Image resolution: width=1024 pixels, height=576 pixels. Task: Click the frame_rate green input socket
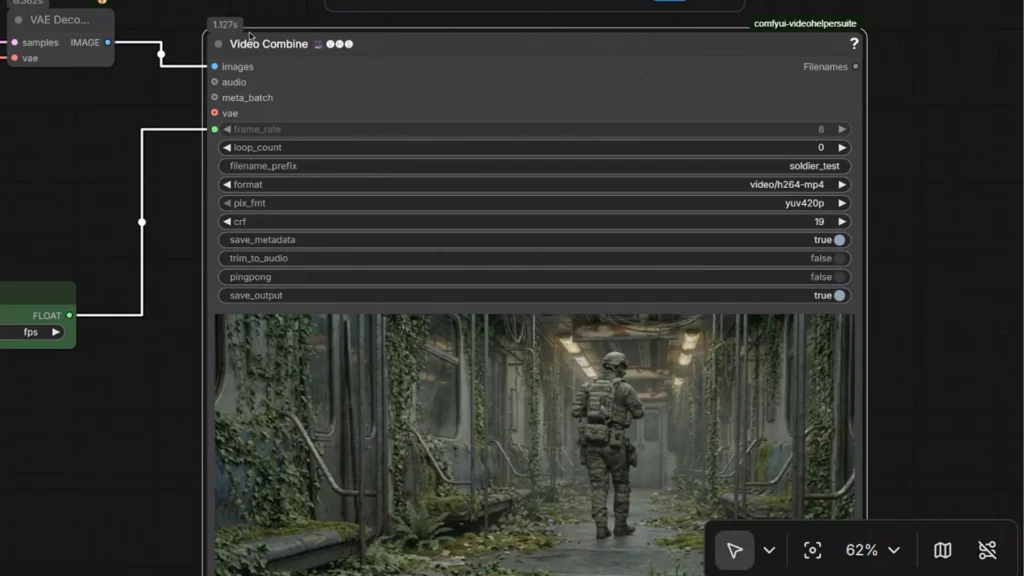pos(214,129)
